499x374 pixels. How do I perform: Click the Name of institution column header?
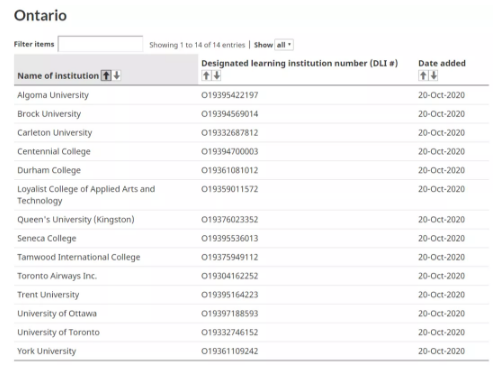[x=58, y=76]
